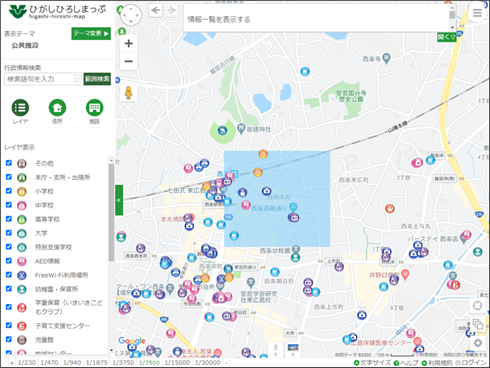The height and width of the screenshot is (368, 490).
Task: Select the 1/15000 map scale
Action: pos(177,362)
